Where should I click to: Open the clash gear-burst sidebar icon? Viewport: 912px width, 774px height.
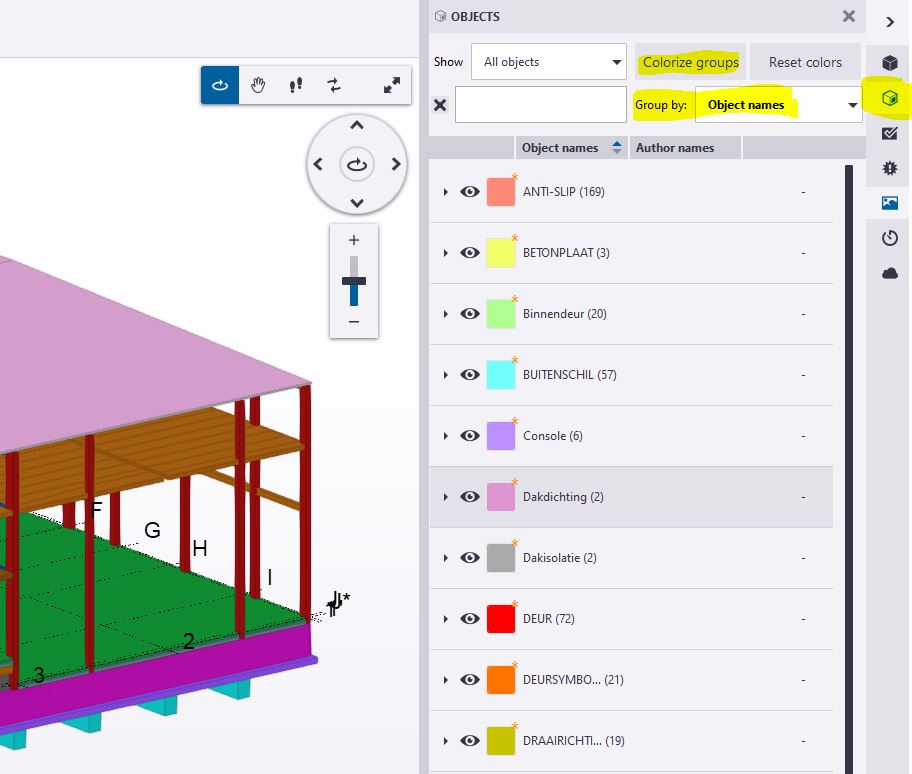[x=889, y=168]
